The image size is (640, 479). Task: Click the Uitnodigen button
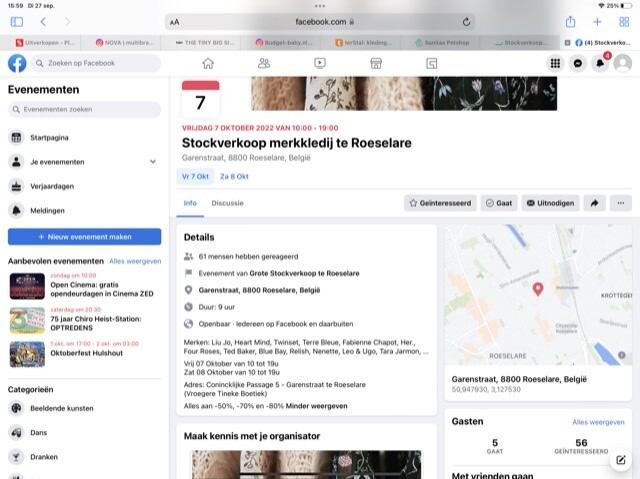550,203
